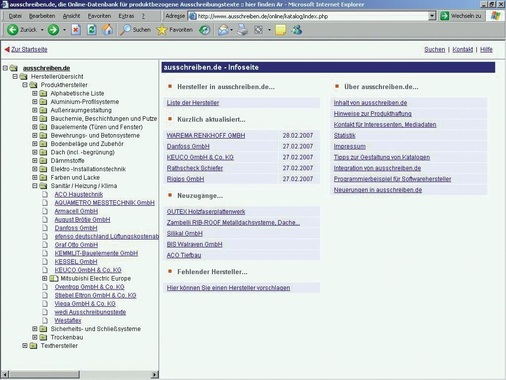
Task: Collapse the Produkthersteller tree node
Action: point(25,85)
